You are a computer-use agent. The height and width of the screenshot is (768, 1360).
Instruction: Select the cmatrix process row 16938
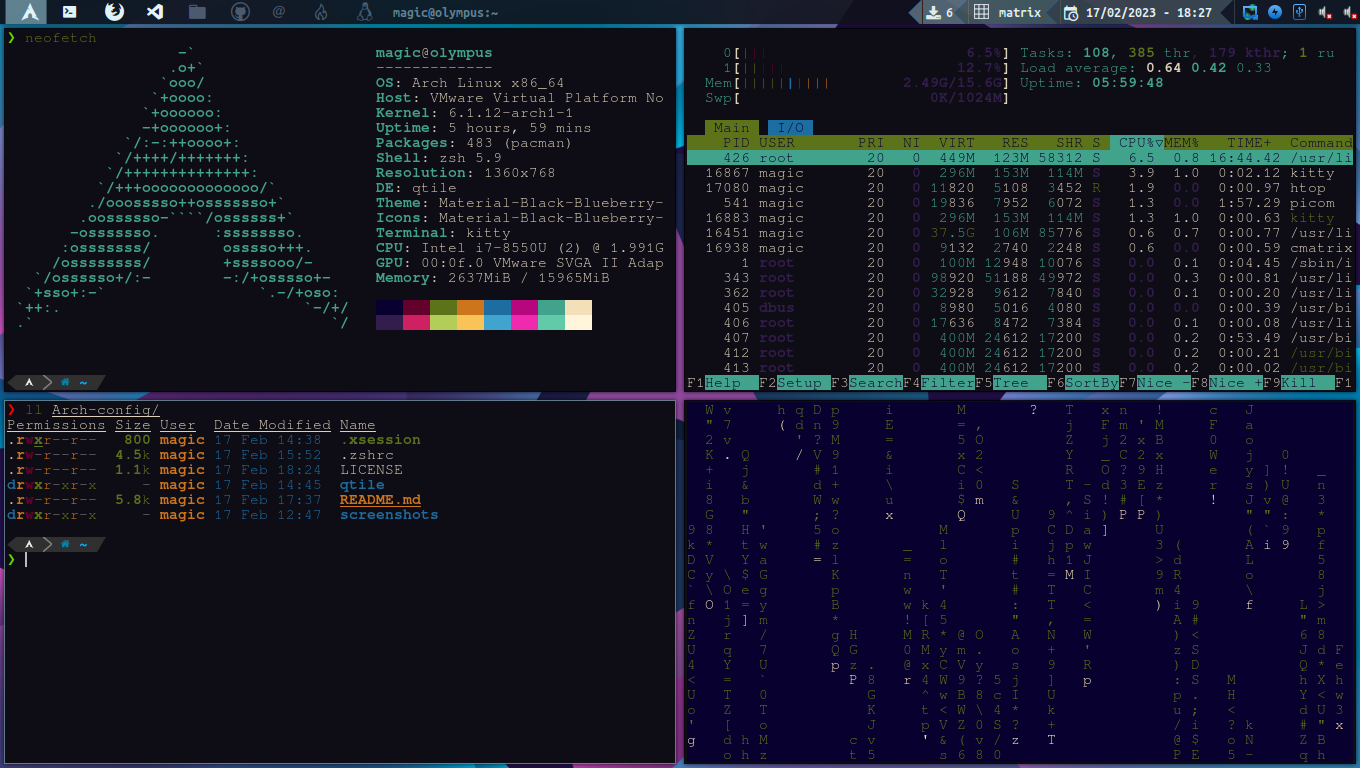tap(1019, 248)
